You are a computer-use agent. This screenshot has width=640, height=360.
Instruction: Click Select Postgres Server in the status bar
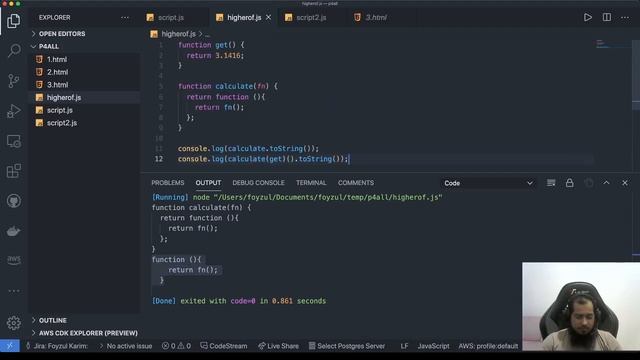[x=347, y=346]
